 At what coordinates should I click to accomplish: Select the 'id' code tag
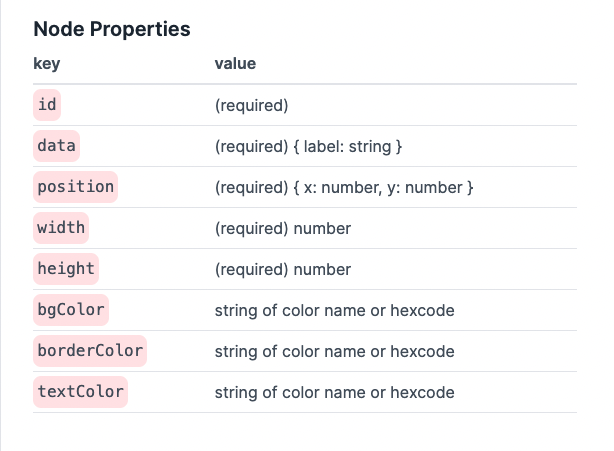coord(47,105)
